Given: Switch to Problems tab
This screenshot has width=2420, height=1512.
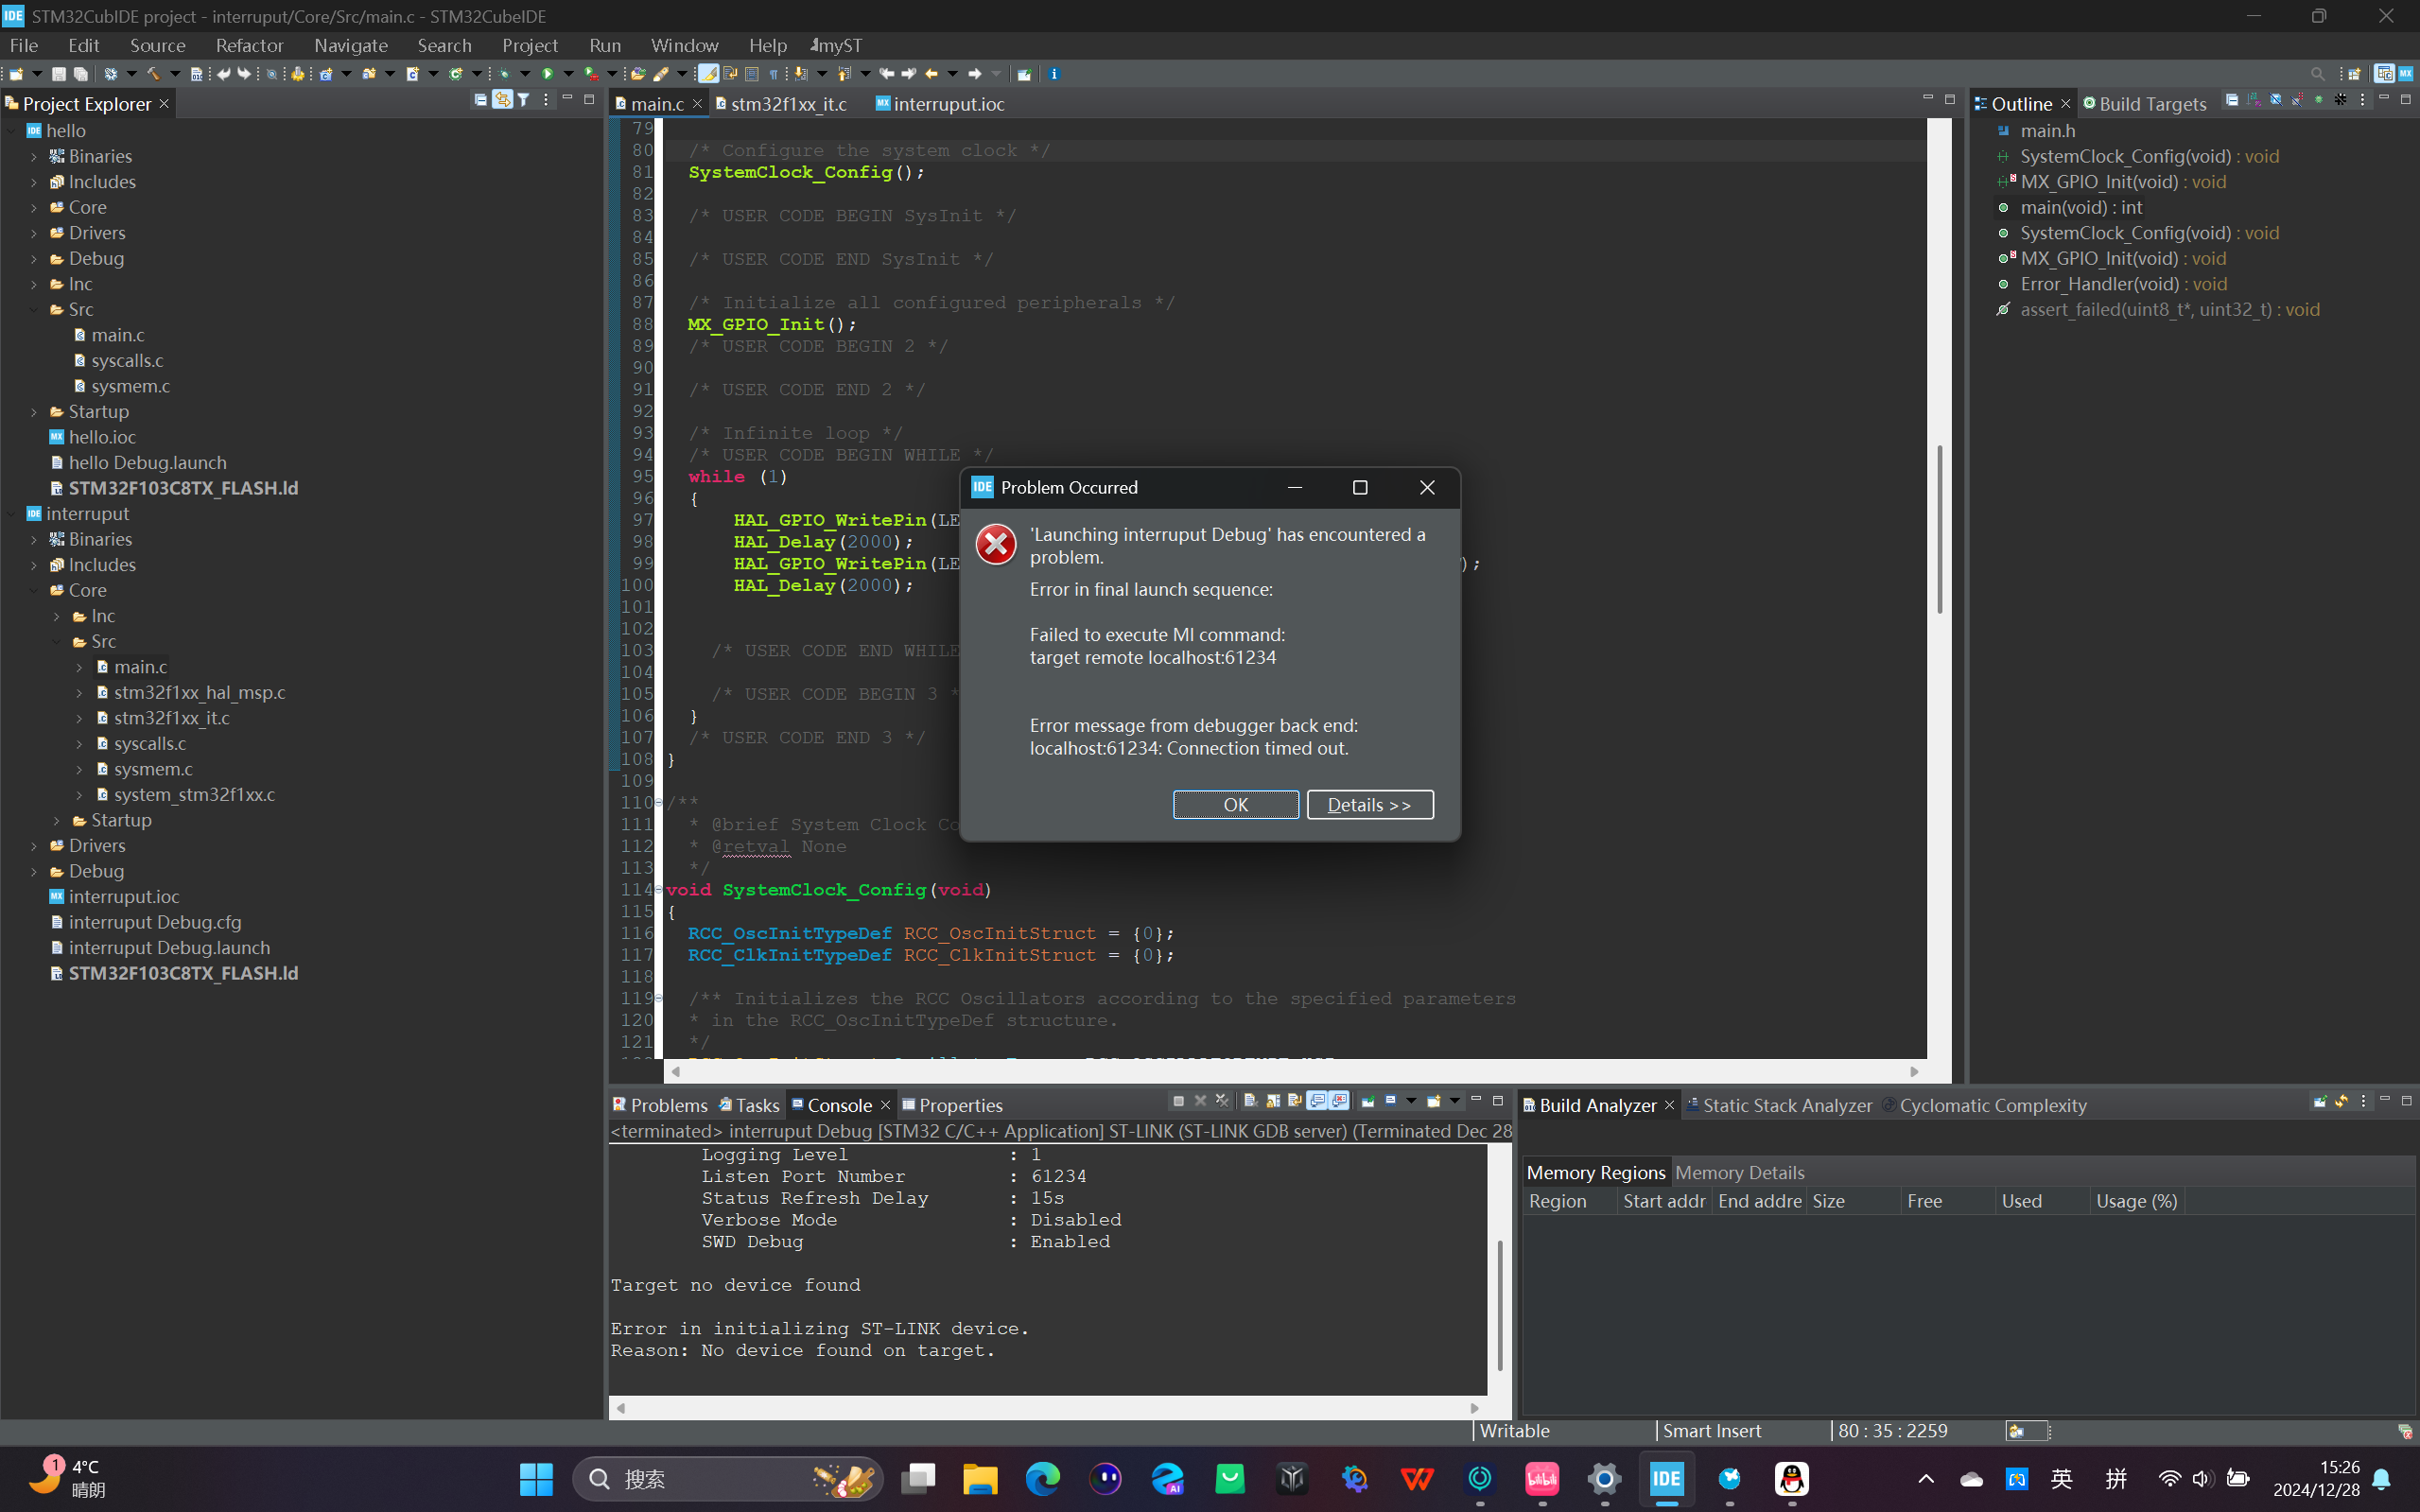Looking at the screenshot, I should (x=660, y=1105).
